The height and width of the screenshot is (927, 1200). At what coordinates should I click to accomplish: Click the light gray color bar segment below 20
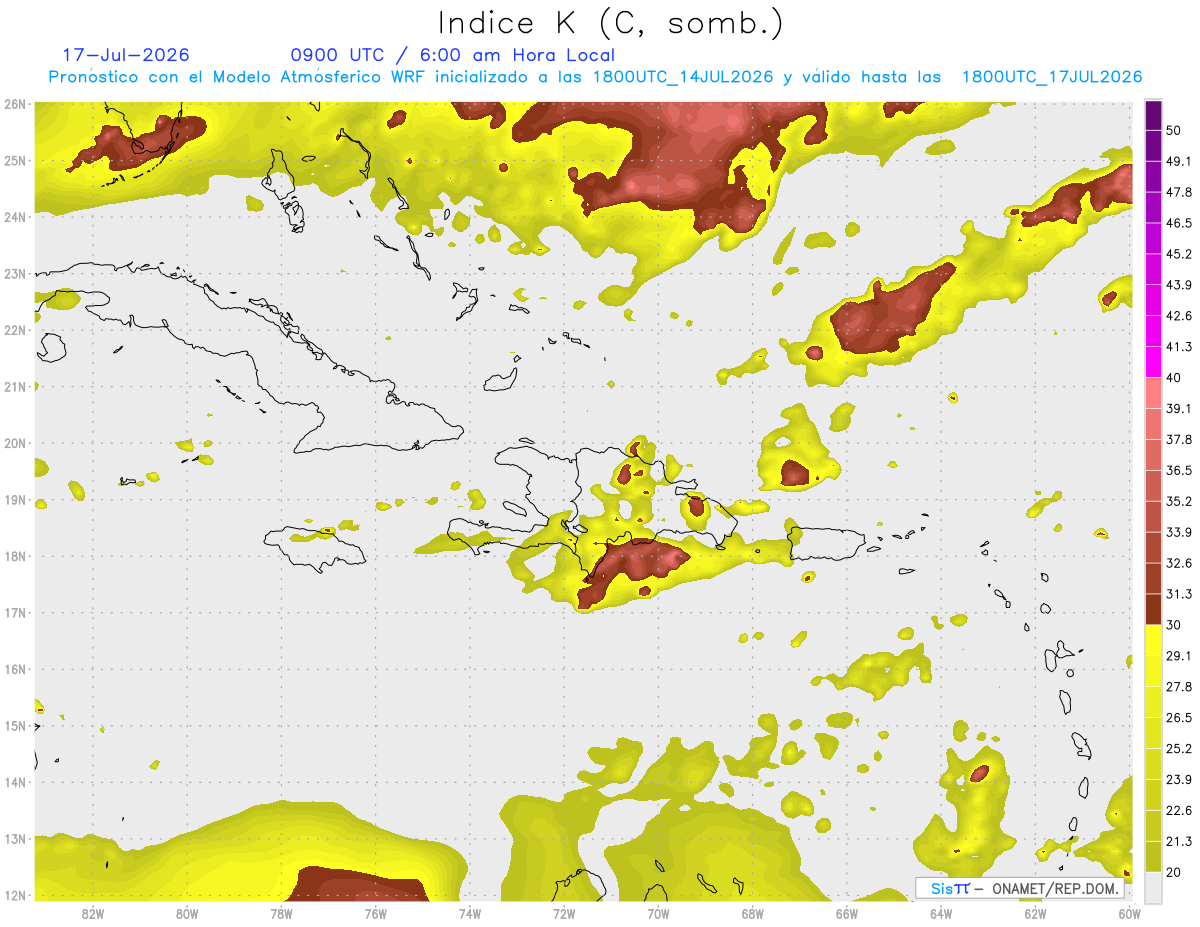tap(1153, 886)
